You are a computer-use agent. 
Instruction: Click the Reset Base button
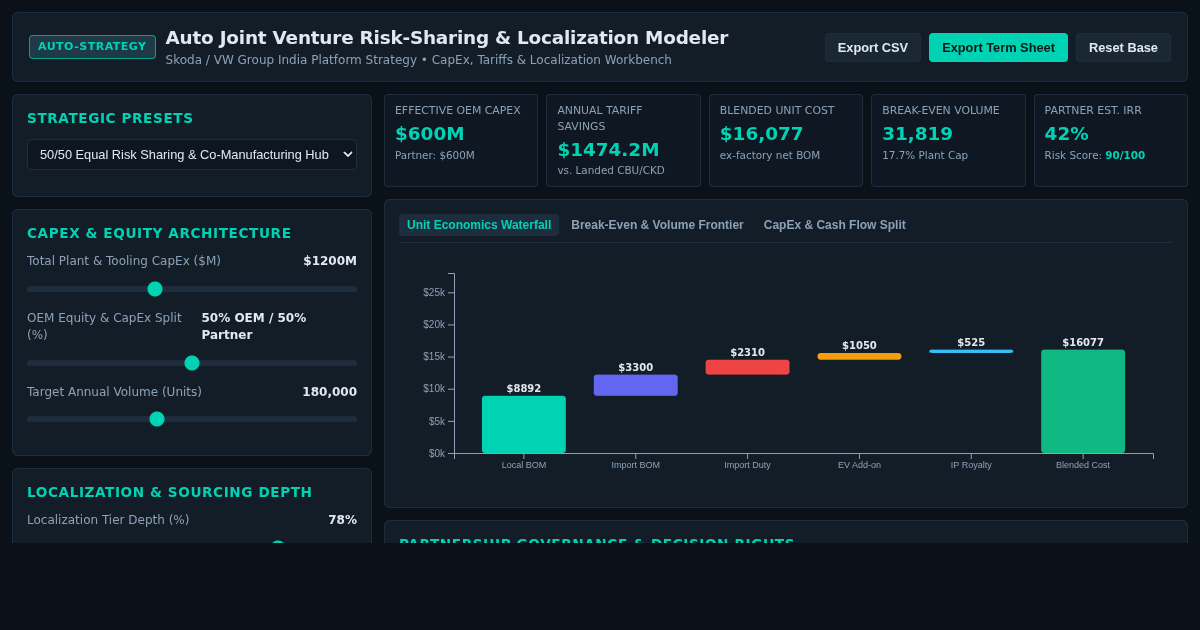coord(1123,47)
